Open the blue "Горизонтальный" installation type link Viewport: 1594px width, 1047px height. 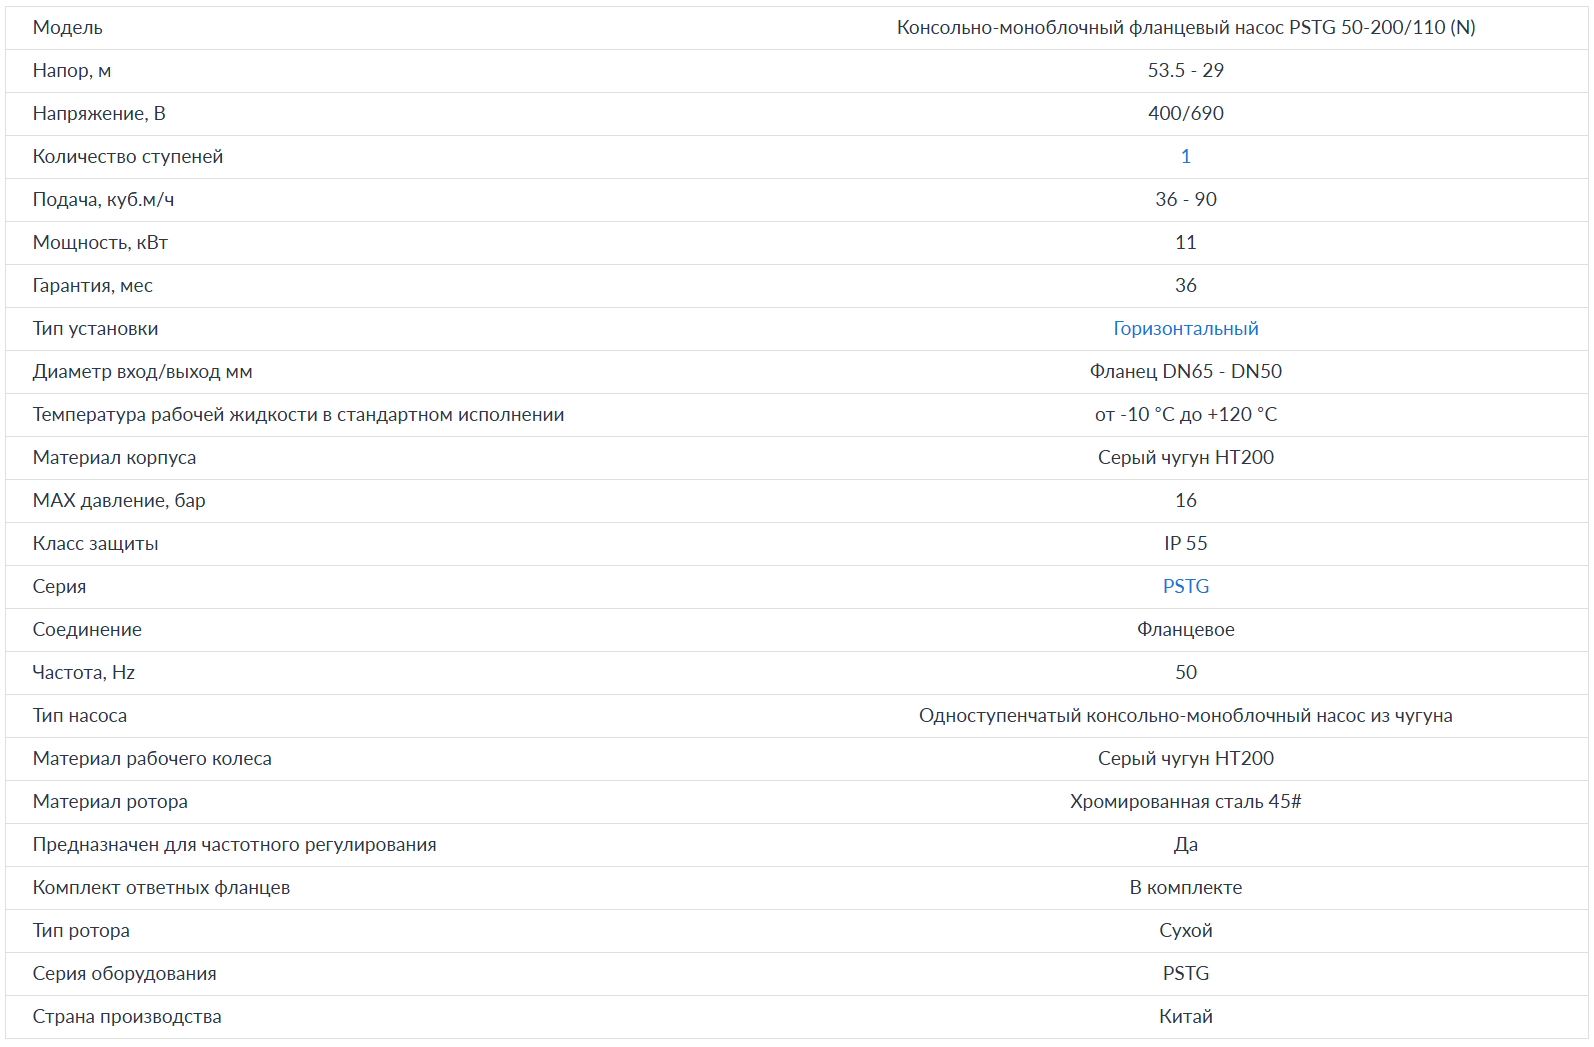coord(1185,329)
